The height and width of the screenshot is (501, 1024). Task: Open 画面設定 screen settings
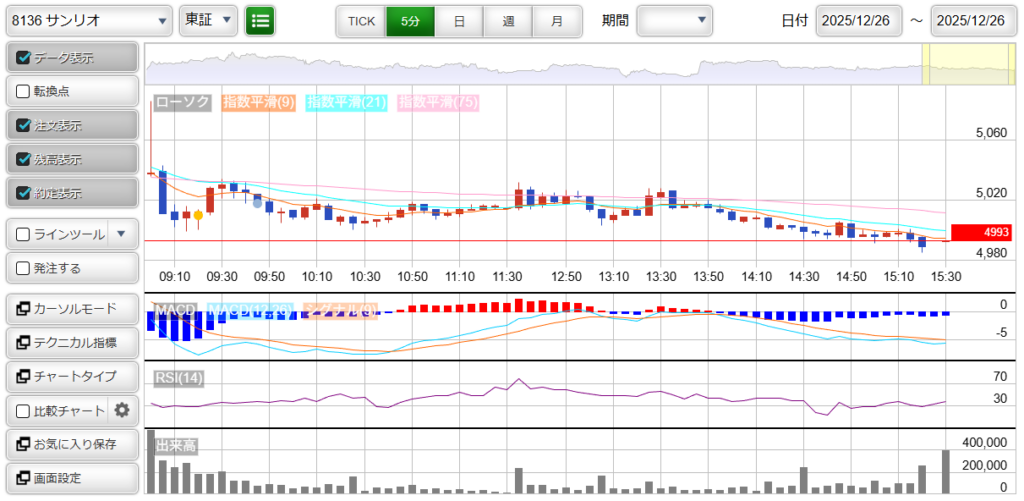71,478
